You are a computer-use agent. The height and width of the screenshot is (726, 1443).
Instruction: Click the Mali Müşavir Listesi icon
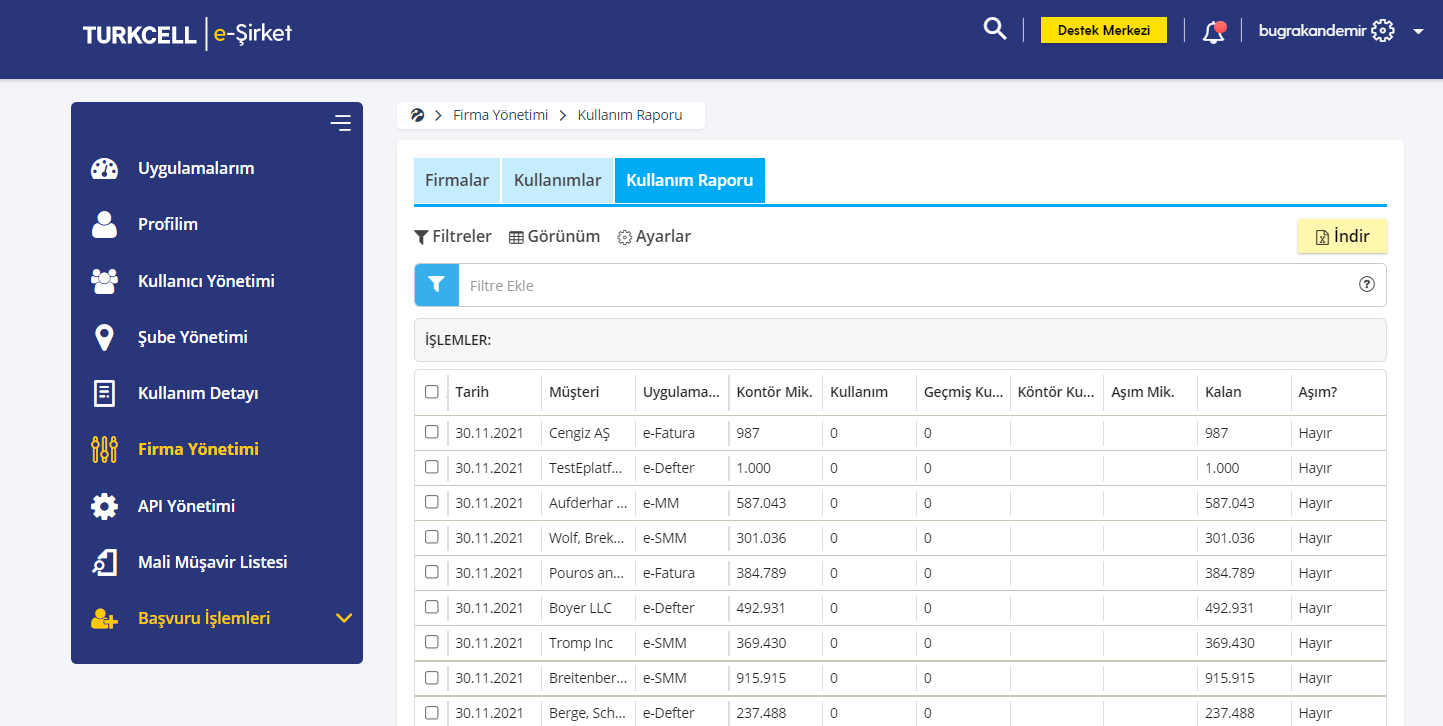point(104,562)
